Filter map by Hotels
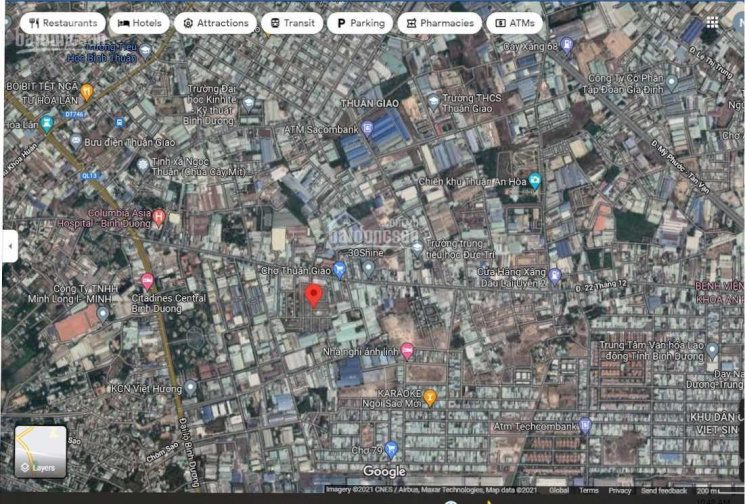Viewport: 745px width, 504px height. pos(138,23)
